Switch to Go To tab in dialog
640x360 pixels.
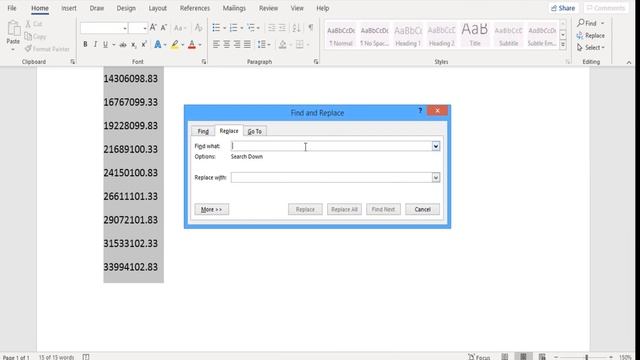coord(255,131)
